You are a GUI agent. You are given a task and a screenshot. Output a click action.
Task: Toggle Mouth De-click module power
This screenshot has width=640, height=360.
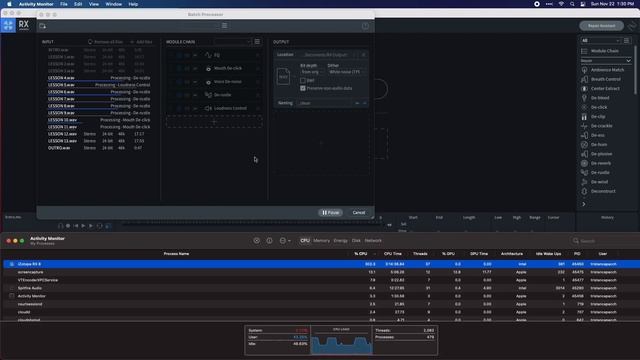coord(179,69)
